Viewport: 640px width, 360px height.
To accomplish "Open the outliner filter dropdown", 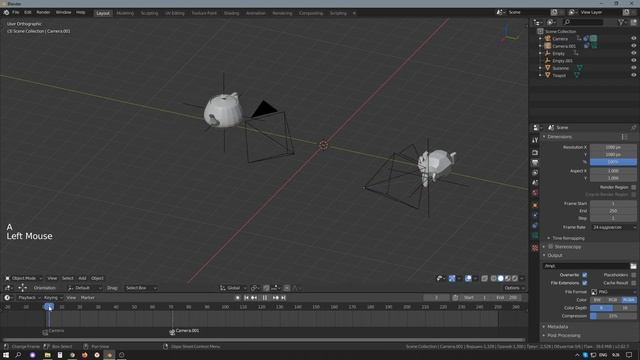I will (x=622, y=22).
